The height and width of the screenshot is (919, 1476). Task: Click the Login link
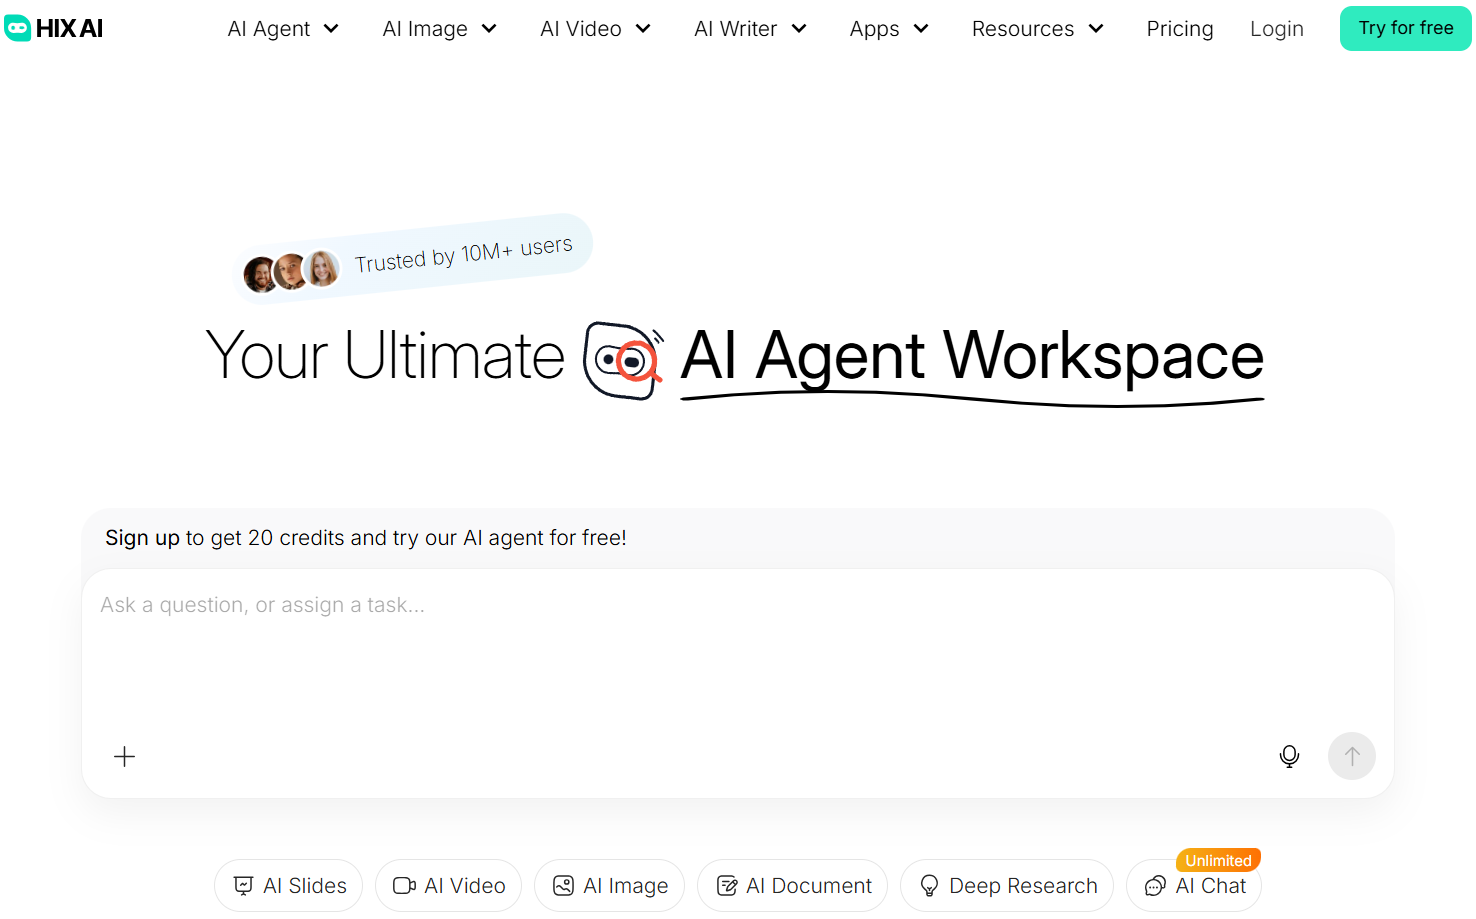tap(1277, 29)
